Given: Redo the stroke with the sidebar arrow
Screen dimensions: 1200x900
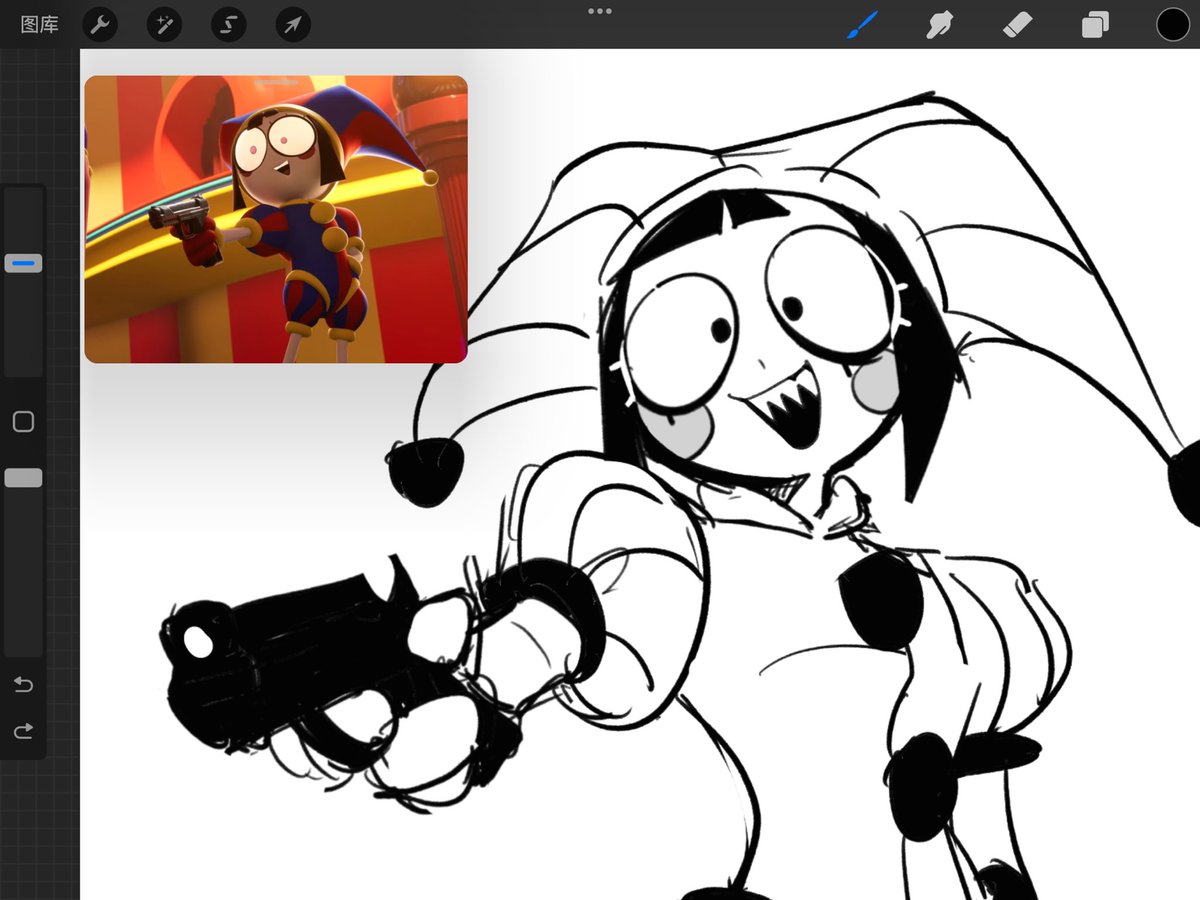Looking at the screenshot, I should click(x=23, y=732).
